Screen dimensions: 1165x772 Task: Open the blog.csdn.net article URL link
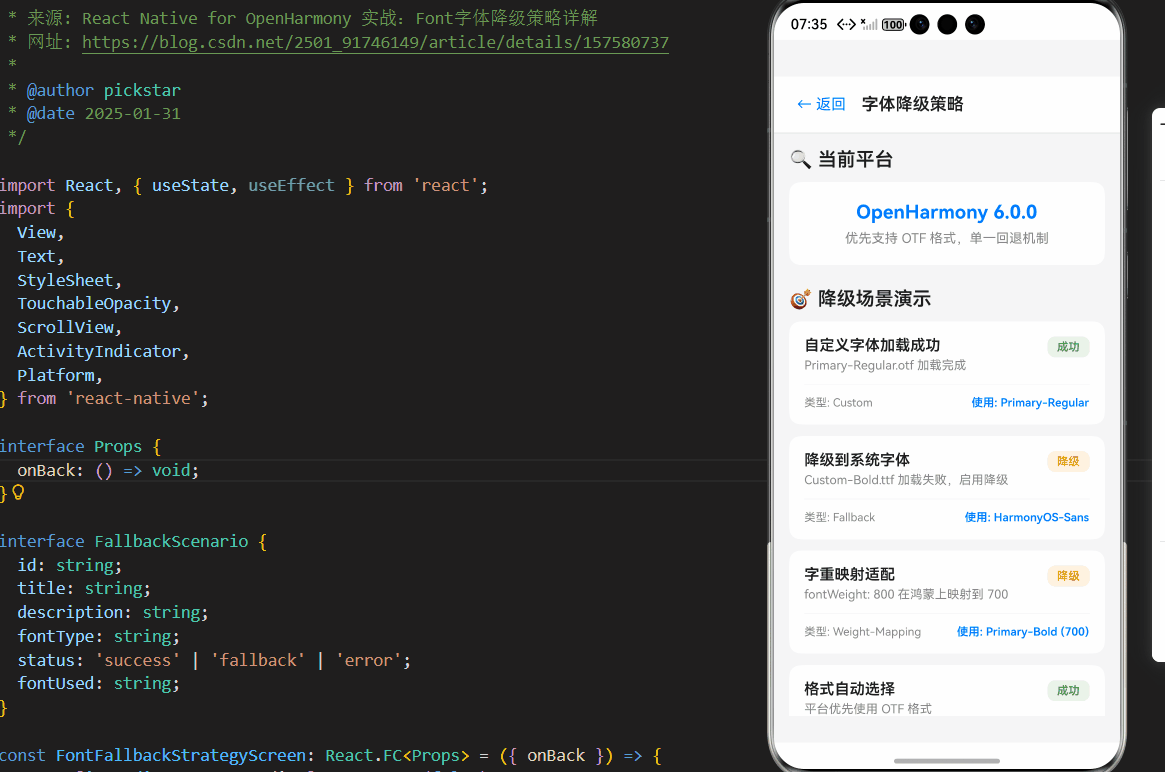pos(375,42)
